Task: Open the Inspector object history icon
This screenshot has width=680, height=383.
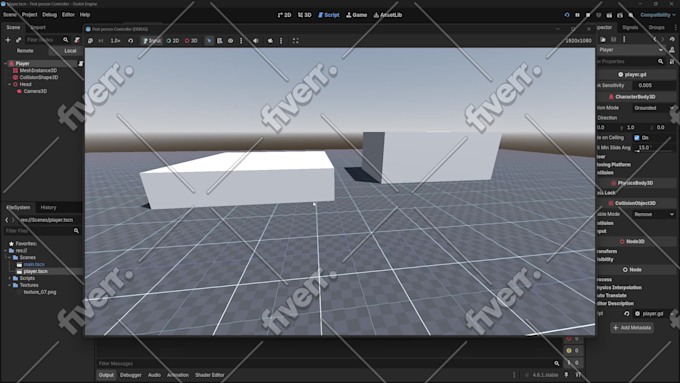Action: point(672,39)
